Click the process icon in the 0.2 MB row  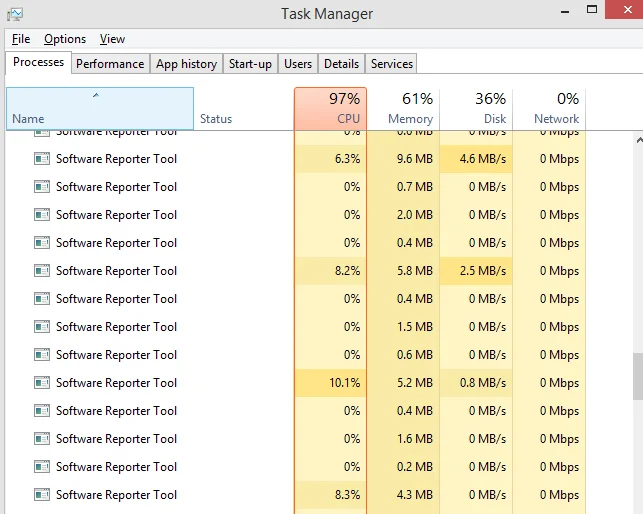pyautogui.click(x=42, y=466)
